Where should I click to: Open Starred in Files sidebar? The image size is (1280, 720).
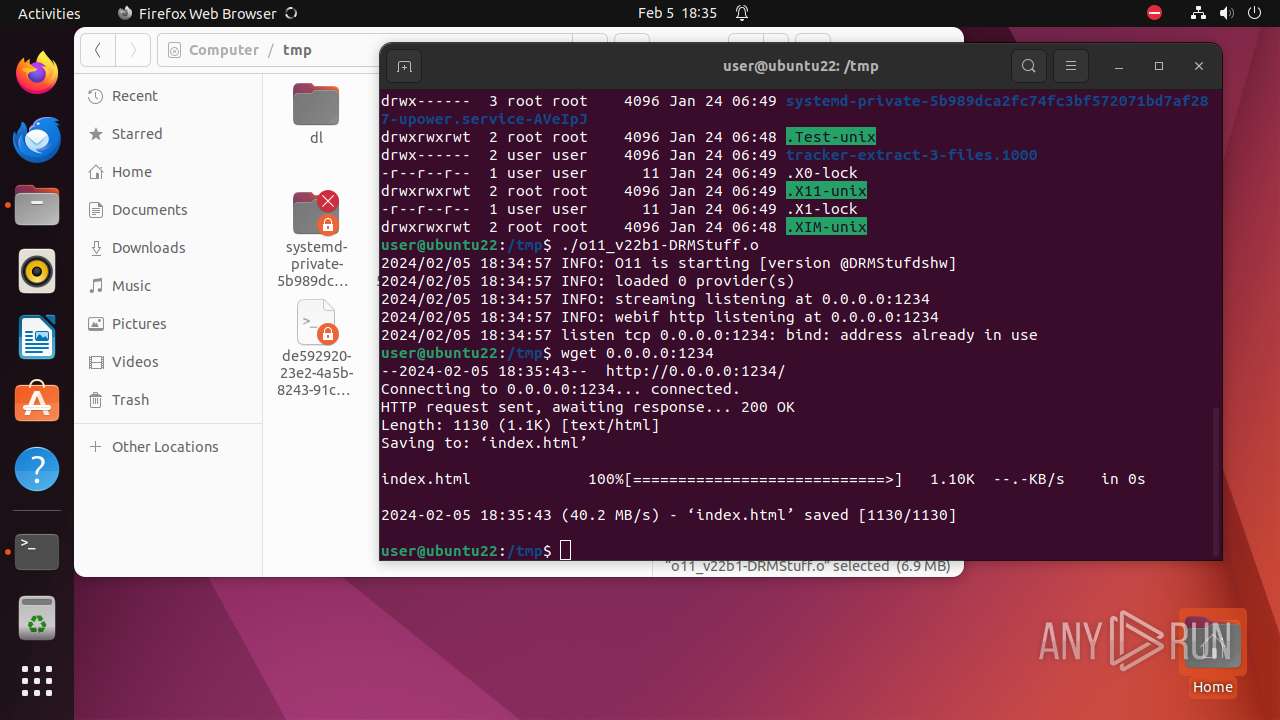(168, 134)
